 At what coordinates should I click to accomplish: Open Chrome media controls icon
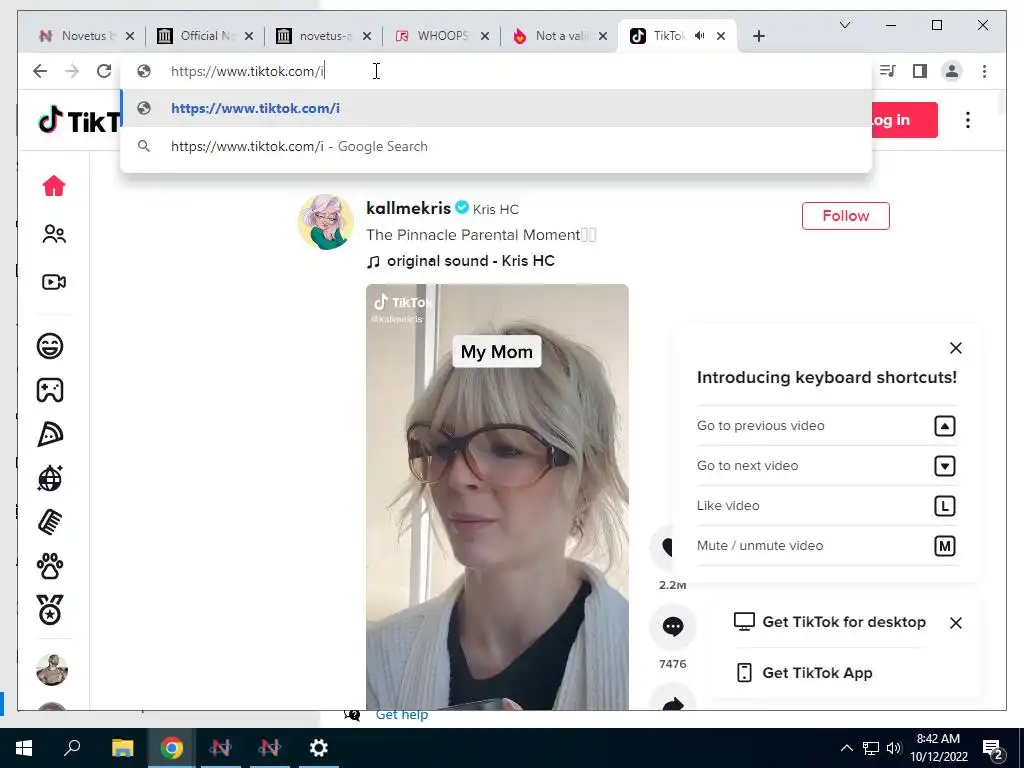[888, 71]
